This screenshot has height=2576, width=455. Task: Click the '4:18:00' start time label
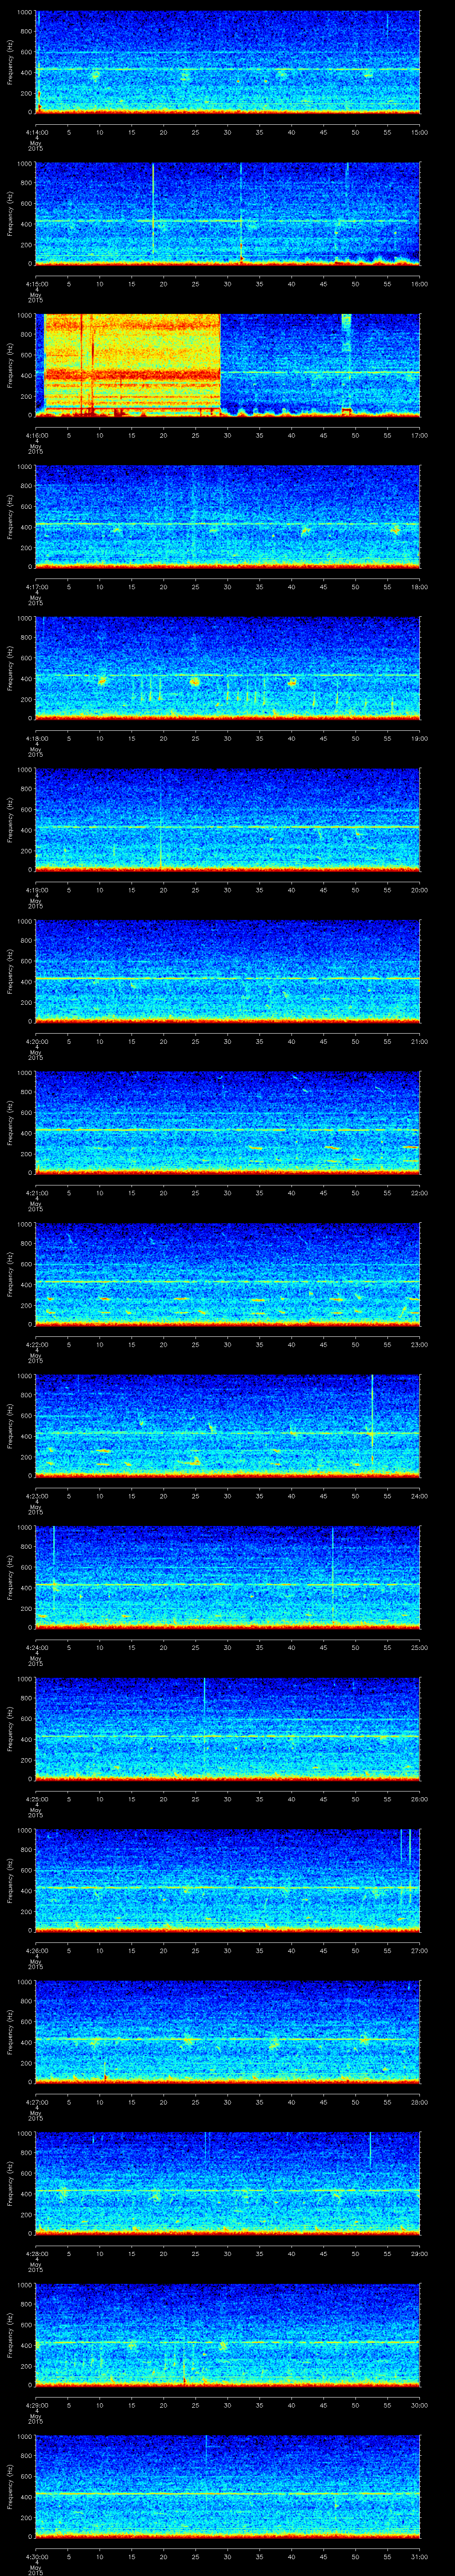click(36, 738)
